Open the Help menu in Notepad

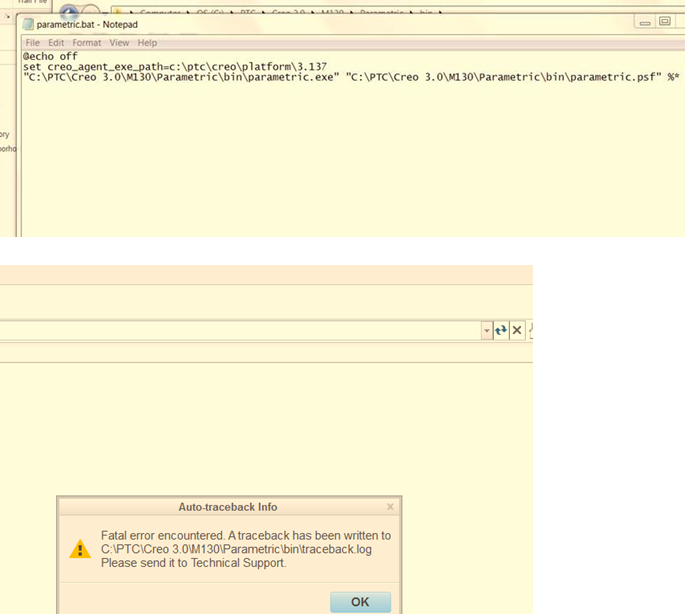(x=147, y=43)
